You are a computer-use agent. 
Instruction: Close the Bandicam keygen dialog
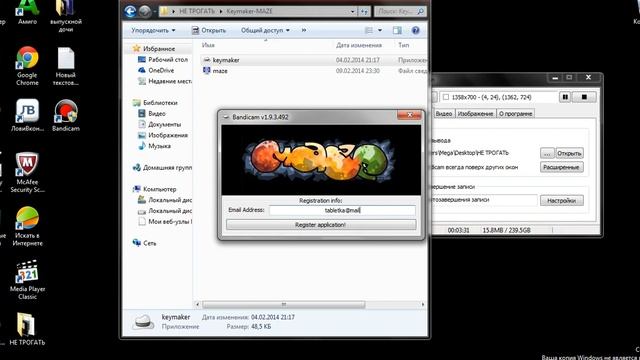coord(409,115)
